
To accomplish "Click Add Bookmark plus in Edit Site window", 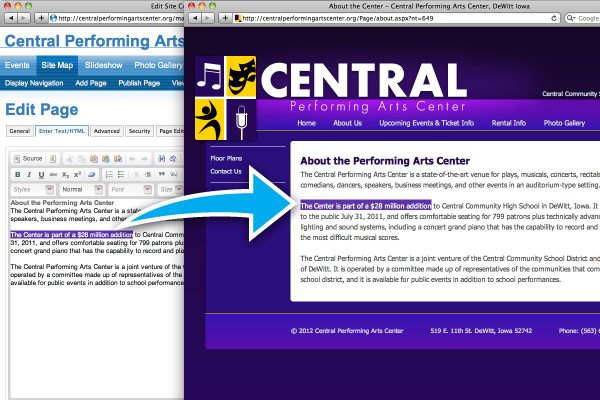I will (x=41, y=18).
